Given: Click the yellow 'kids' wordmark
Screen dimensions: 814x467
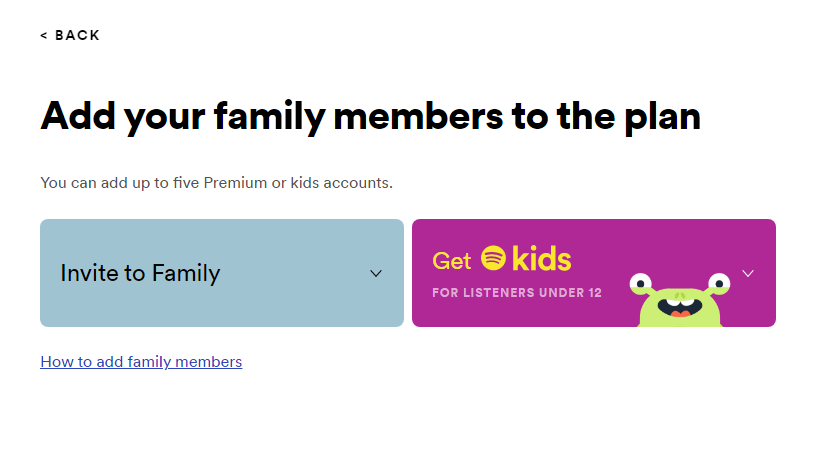Looking at the screenshot, I should coord(541,260).
